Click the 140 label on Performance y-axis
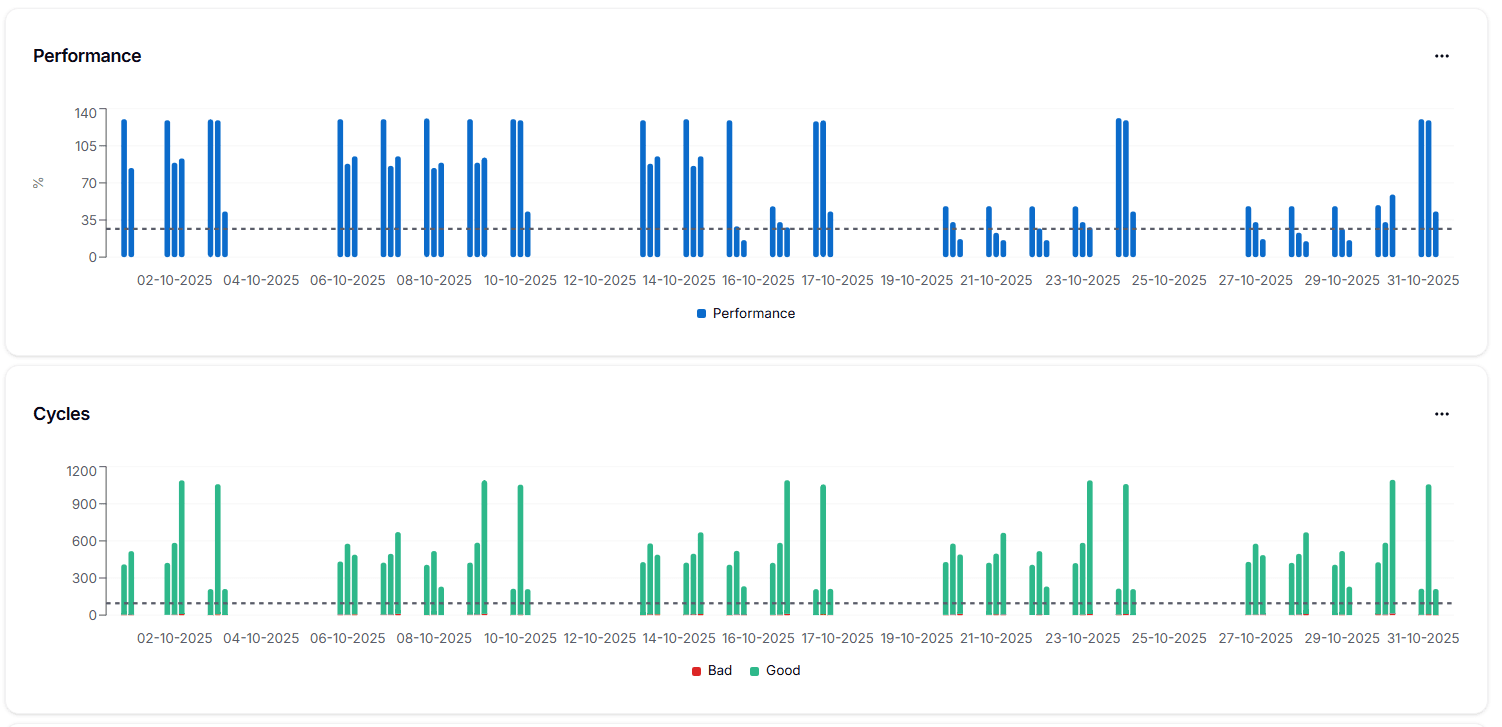1502x727 pixels. 84,113
